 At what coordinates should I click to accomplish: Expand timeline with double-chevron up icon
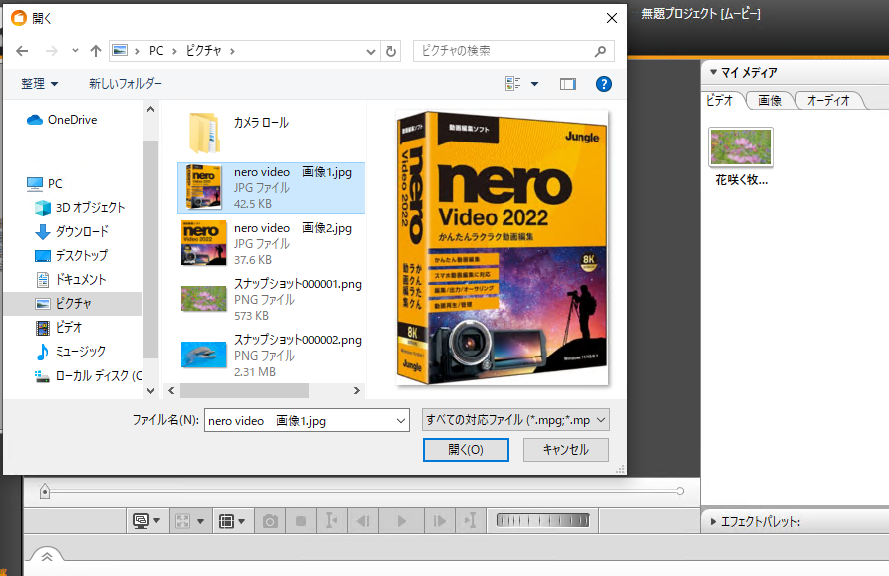(47, 556)
